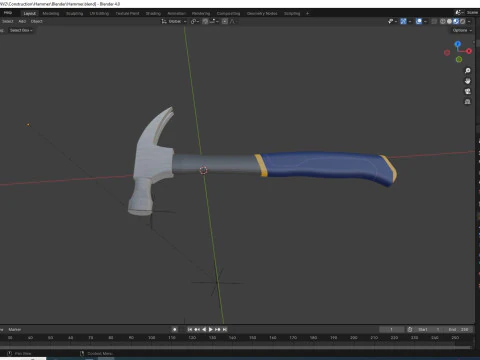The image size is (480, 360).
Task: Click the negative X axis gizmo ball
Action: coord(447,53)
